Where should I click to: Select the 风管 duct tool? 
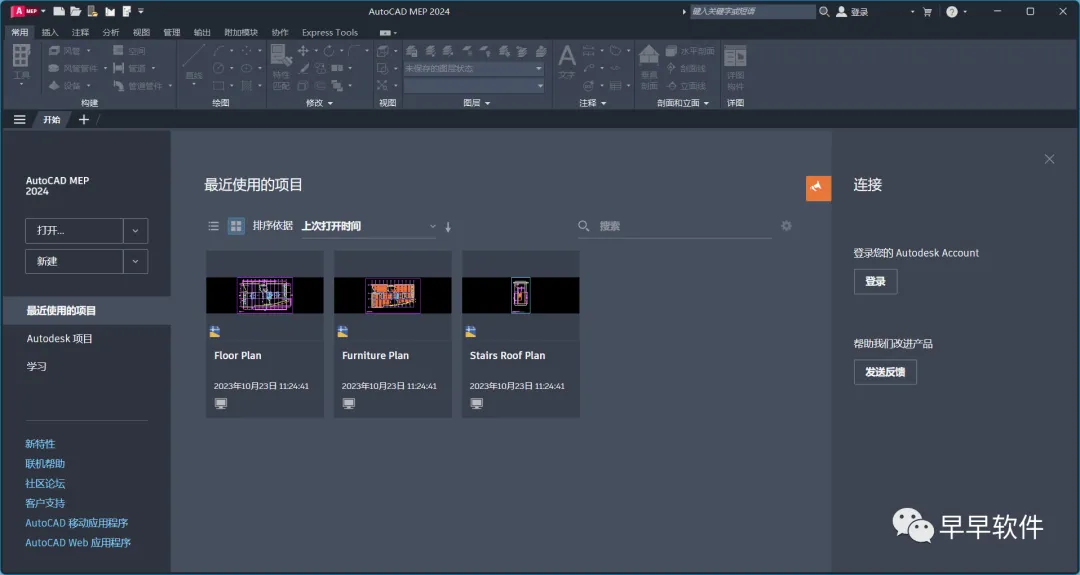coord(65,51)
